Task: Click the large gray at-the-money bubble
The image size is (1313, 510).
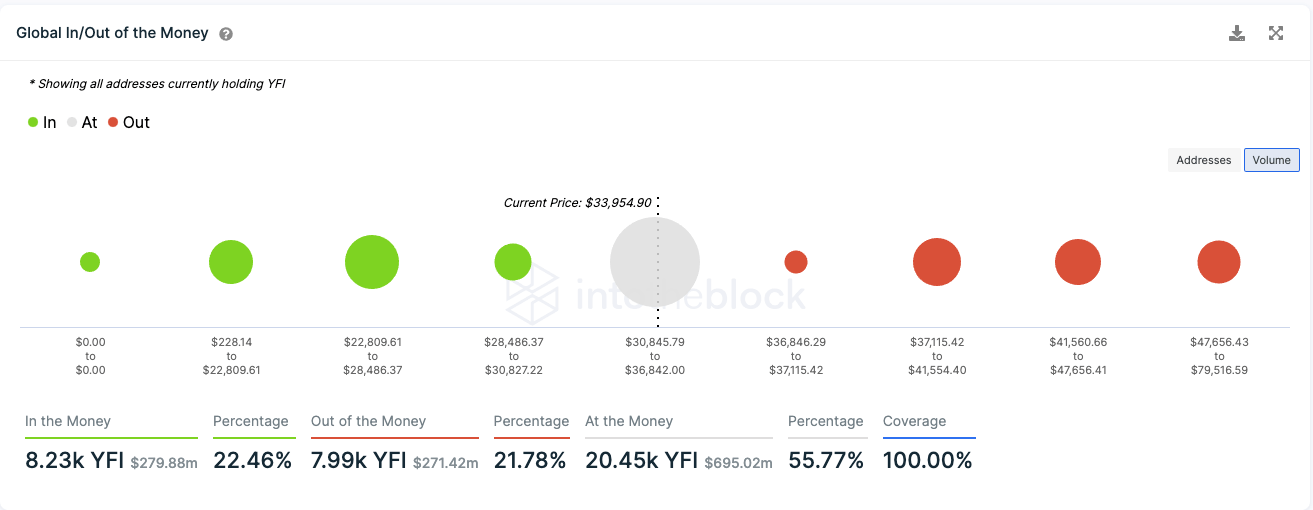Action: pyautogui.click(x=654, y=262)
